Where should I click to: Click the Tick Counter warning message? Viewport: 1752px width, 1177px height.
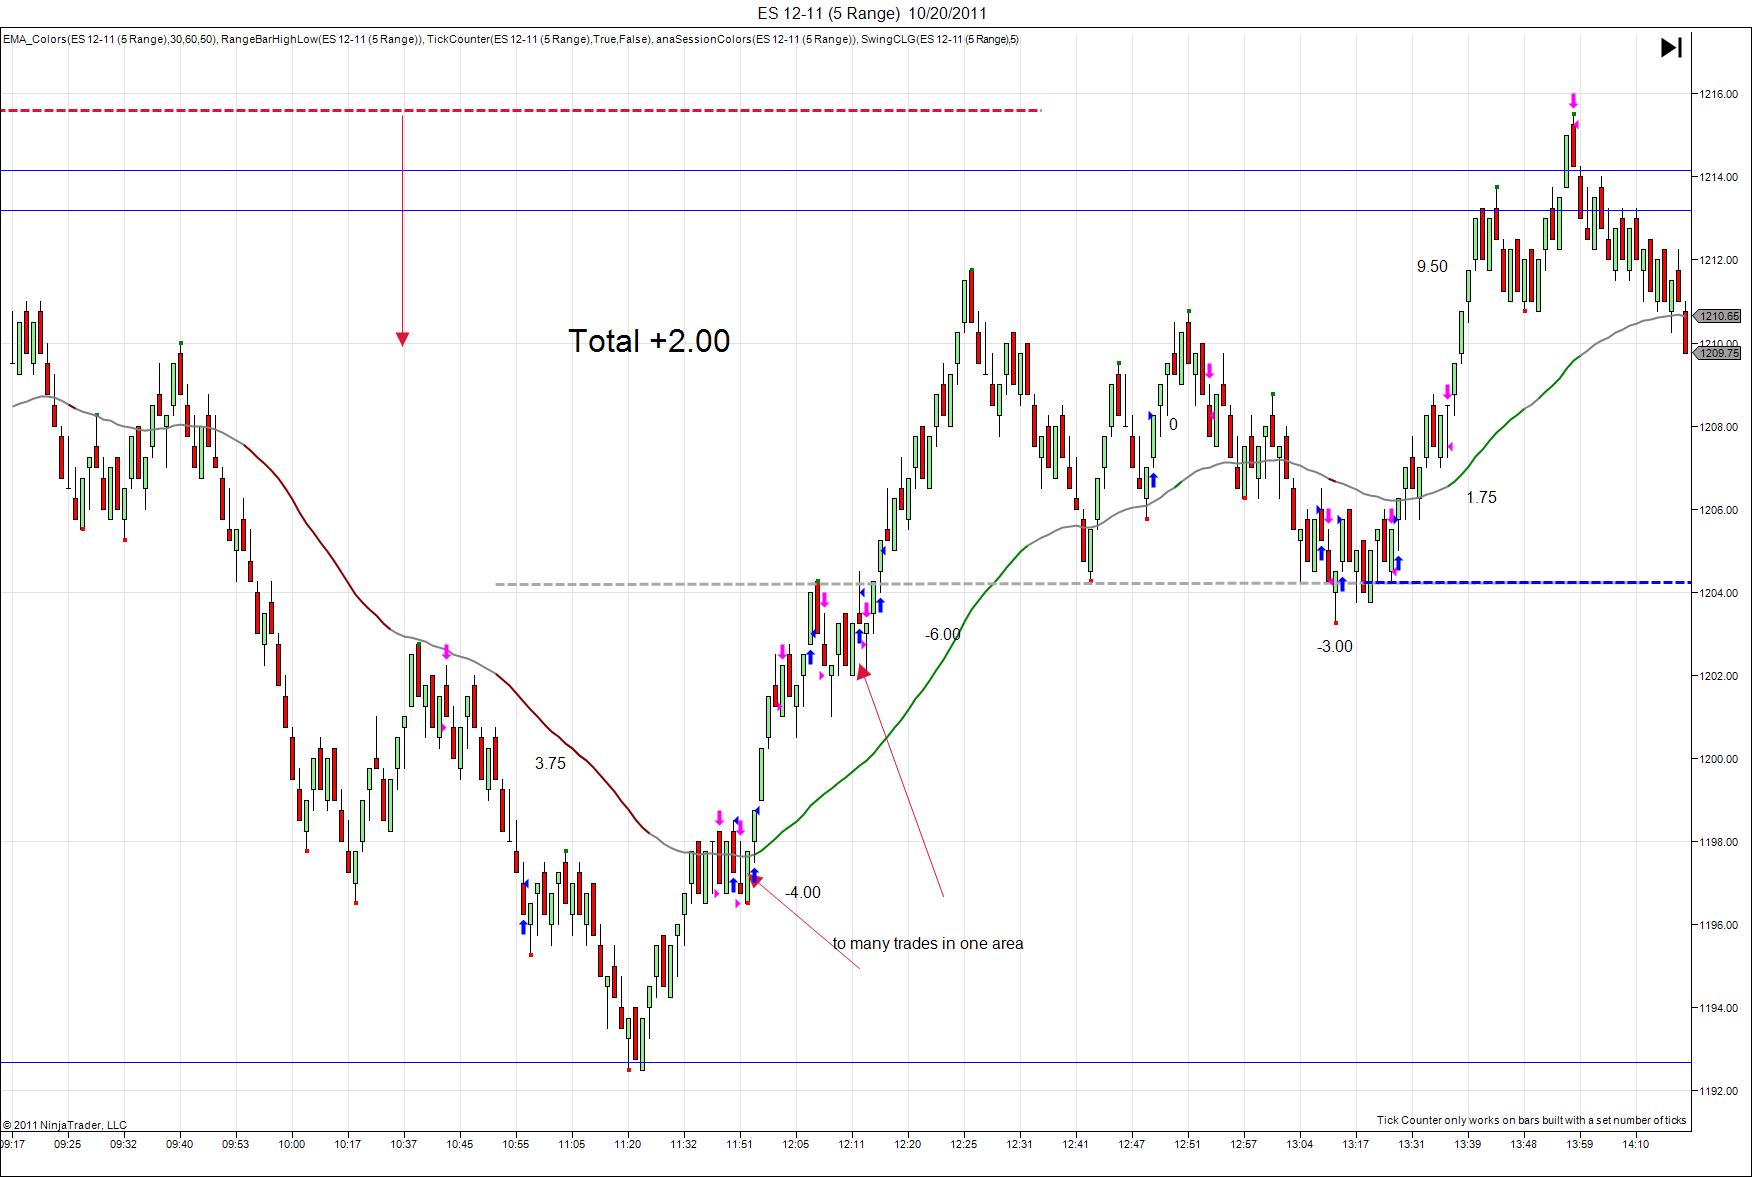point(1531,1120)
